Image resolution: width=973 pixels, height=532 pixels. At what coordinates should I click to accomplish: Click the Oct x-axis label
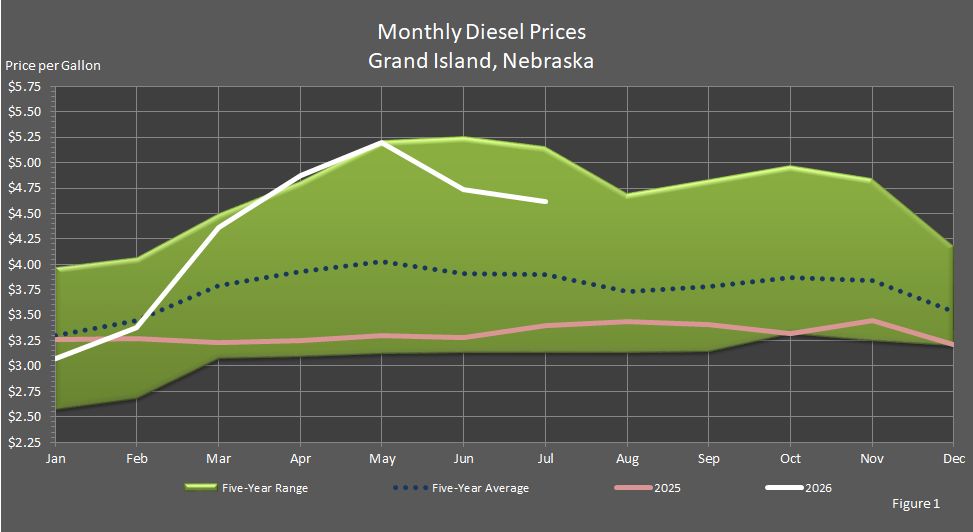791,459
